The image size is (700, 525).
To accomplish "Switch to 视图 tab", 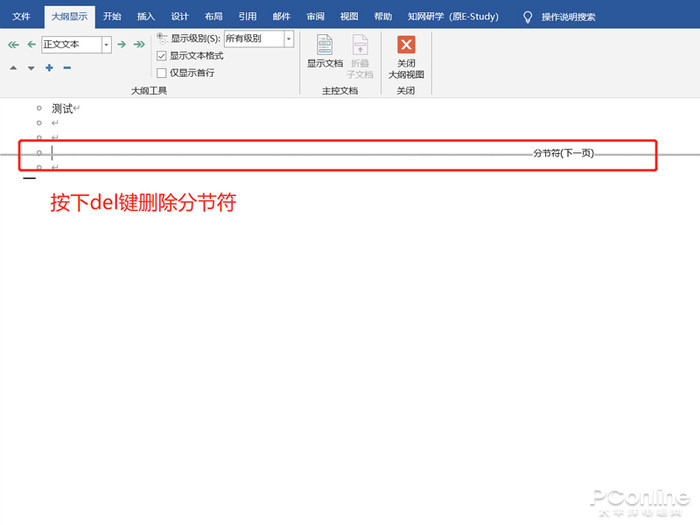I will [349, 17].
